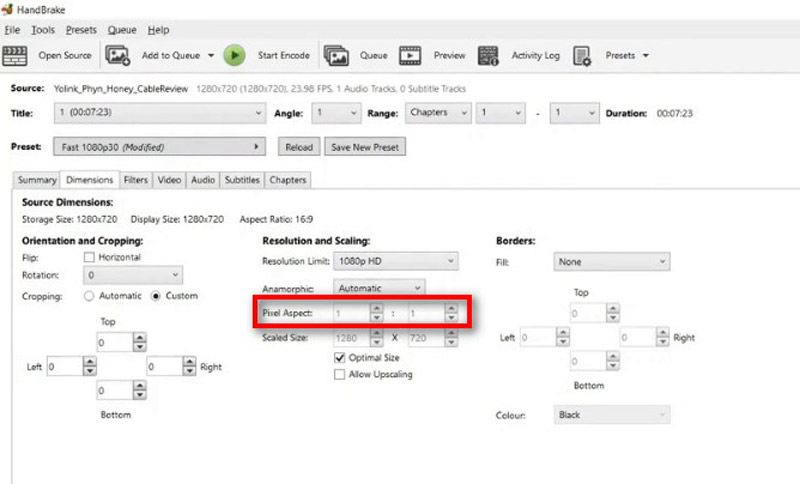This screenshot has height=484, width=800.
Task: Switch to the Video tab
Action: 169,180
